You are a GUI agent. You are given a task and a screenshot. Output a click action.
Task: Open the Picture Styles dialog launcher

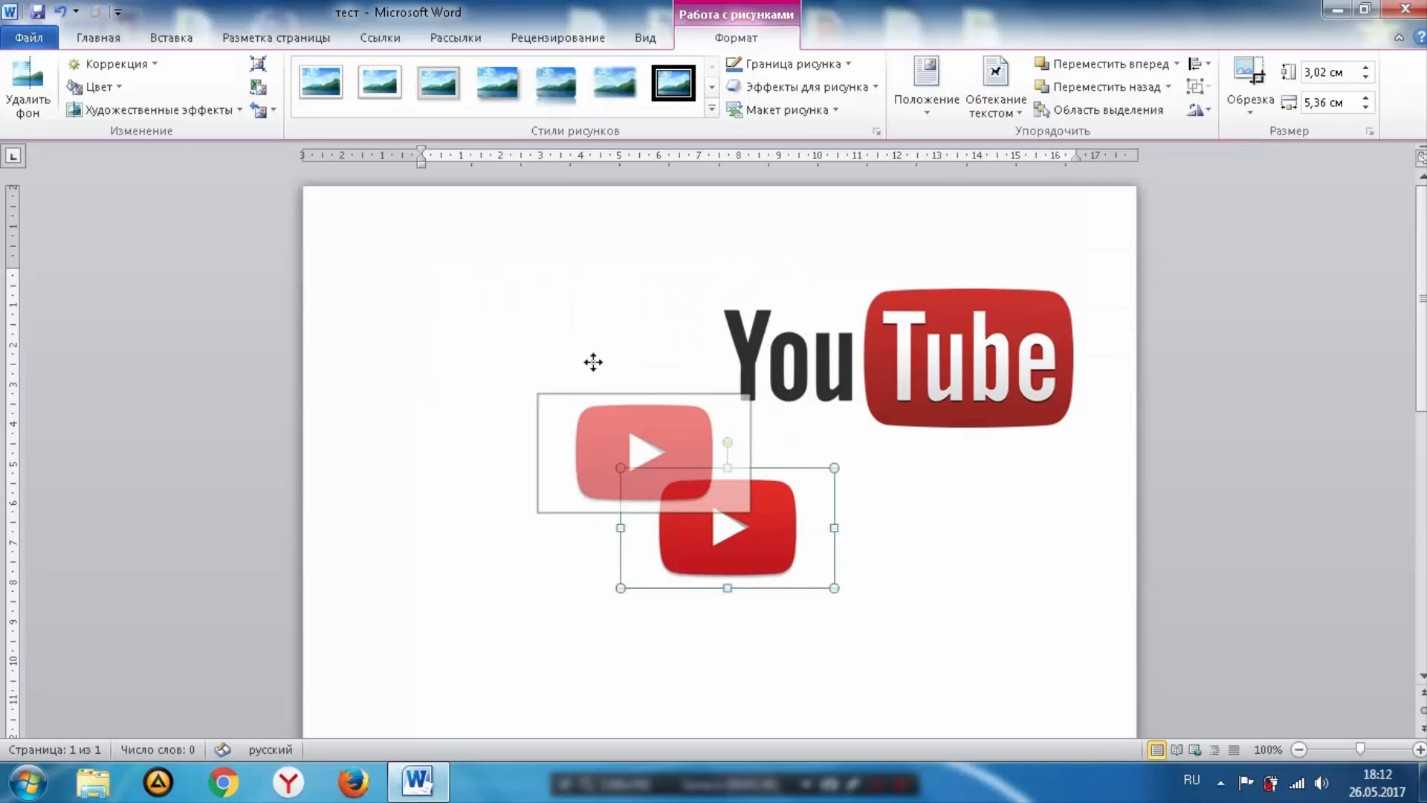(876, 132)
